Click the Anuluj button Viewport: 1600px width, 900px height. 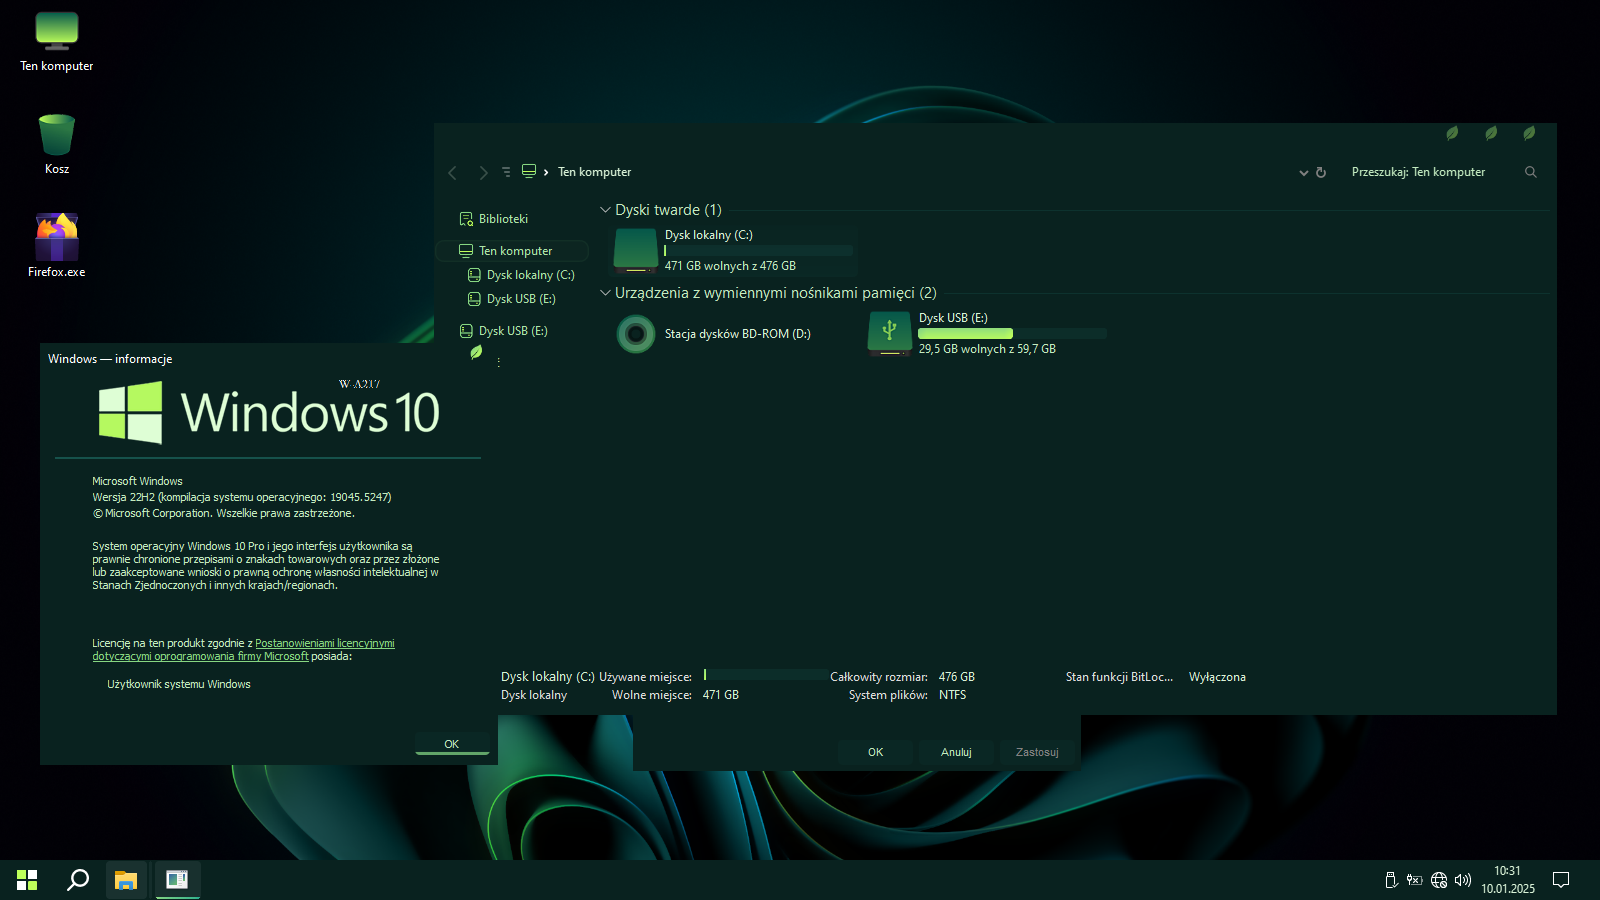click(956, 752)
